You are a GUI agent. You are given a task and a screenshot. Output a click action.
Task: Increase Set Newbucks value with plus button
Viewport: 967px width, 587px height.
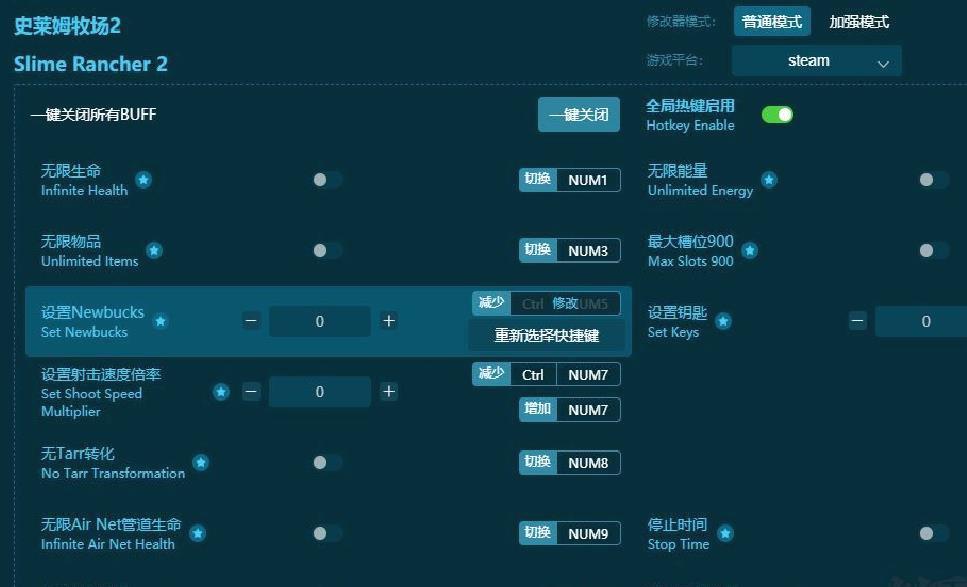click(389, 321)
